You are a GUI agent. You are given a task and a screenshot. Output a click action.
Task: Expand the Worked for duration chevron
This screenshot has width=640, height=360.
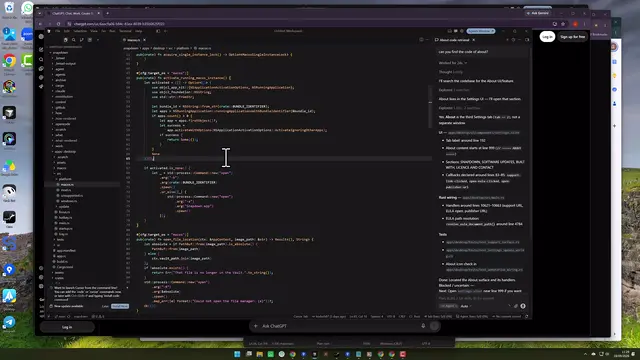466,63
